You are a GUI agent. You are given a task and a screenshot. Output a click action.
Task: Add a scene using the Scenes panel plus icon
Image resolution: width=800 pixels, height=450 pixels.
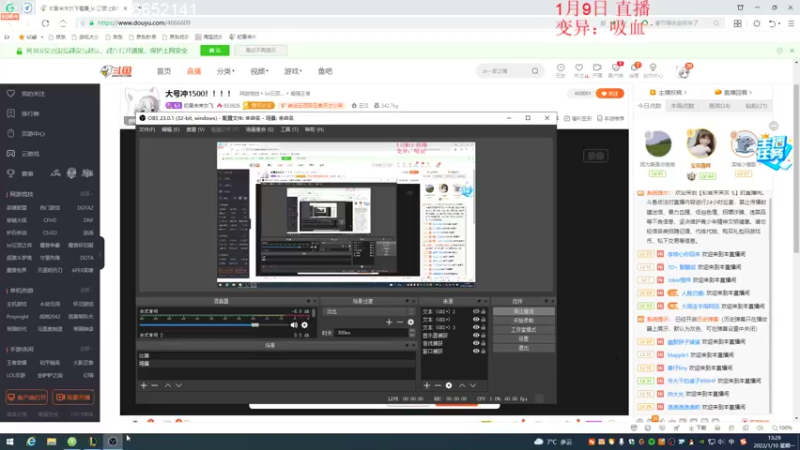point(143,385)
